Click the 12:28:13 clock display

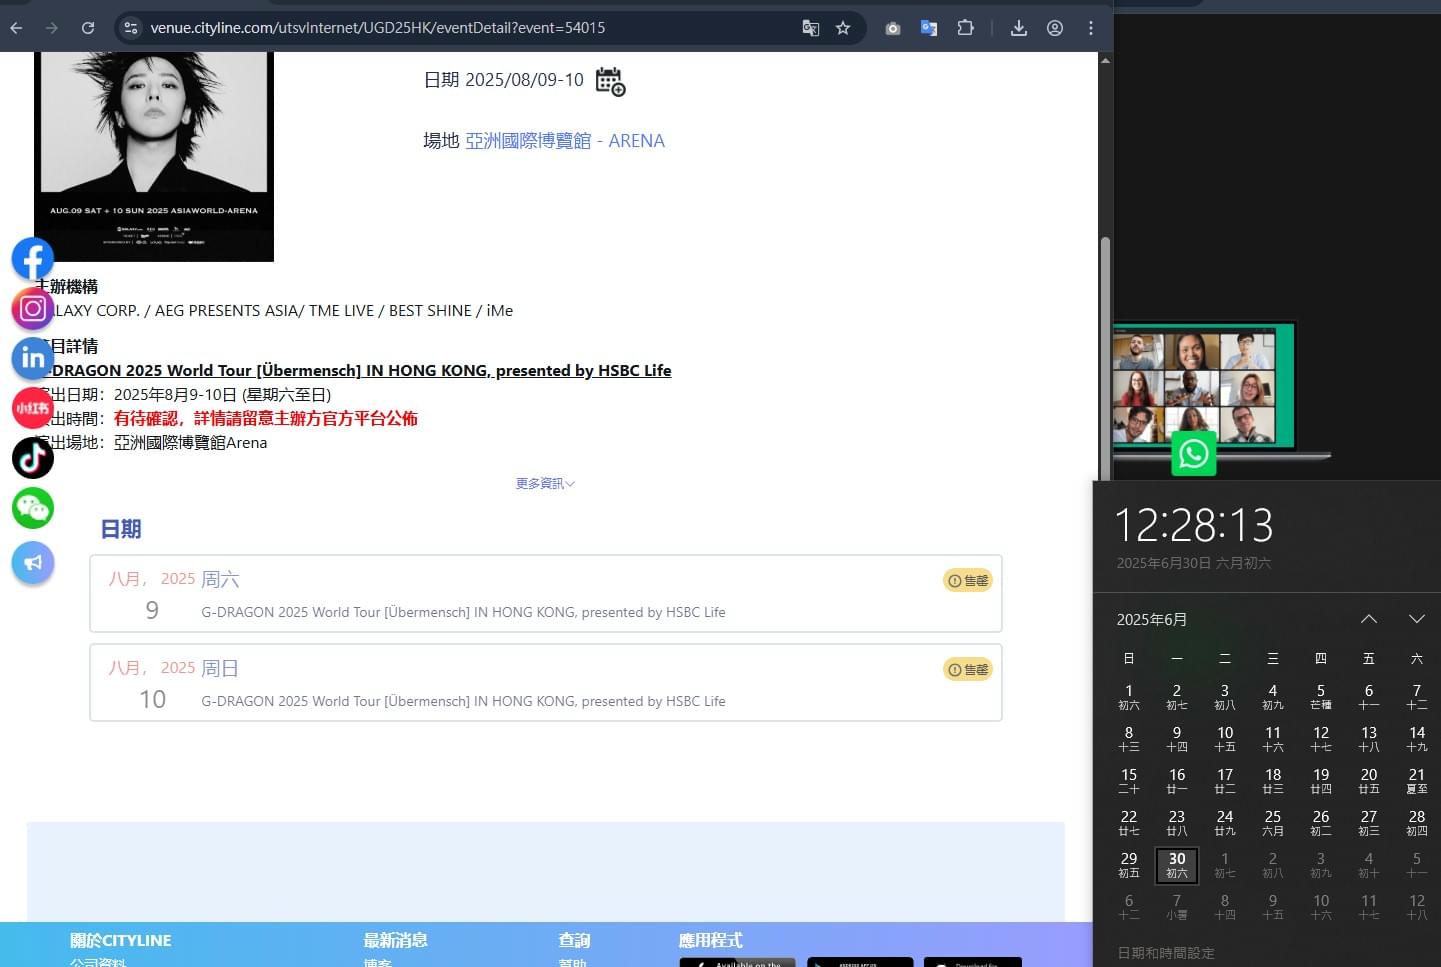tap(1194, 525)
